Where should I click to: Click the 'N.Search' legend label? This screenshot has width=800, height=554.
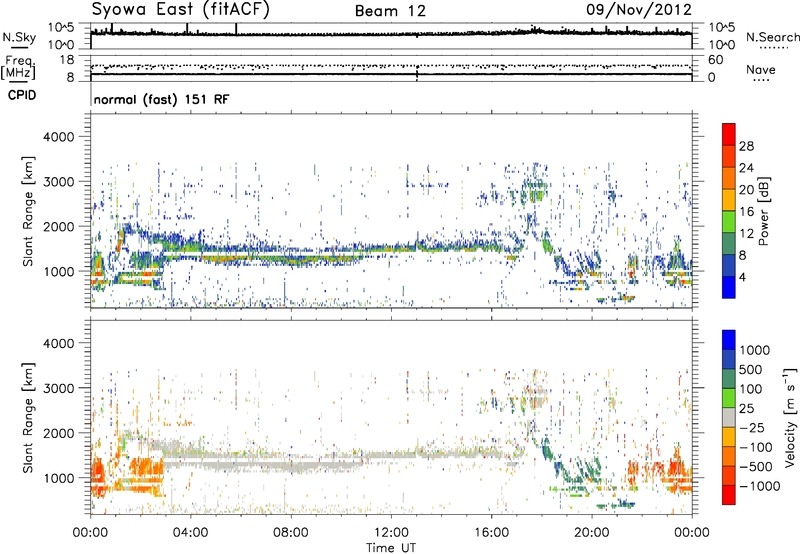pos(772,37)
